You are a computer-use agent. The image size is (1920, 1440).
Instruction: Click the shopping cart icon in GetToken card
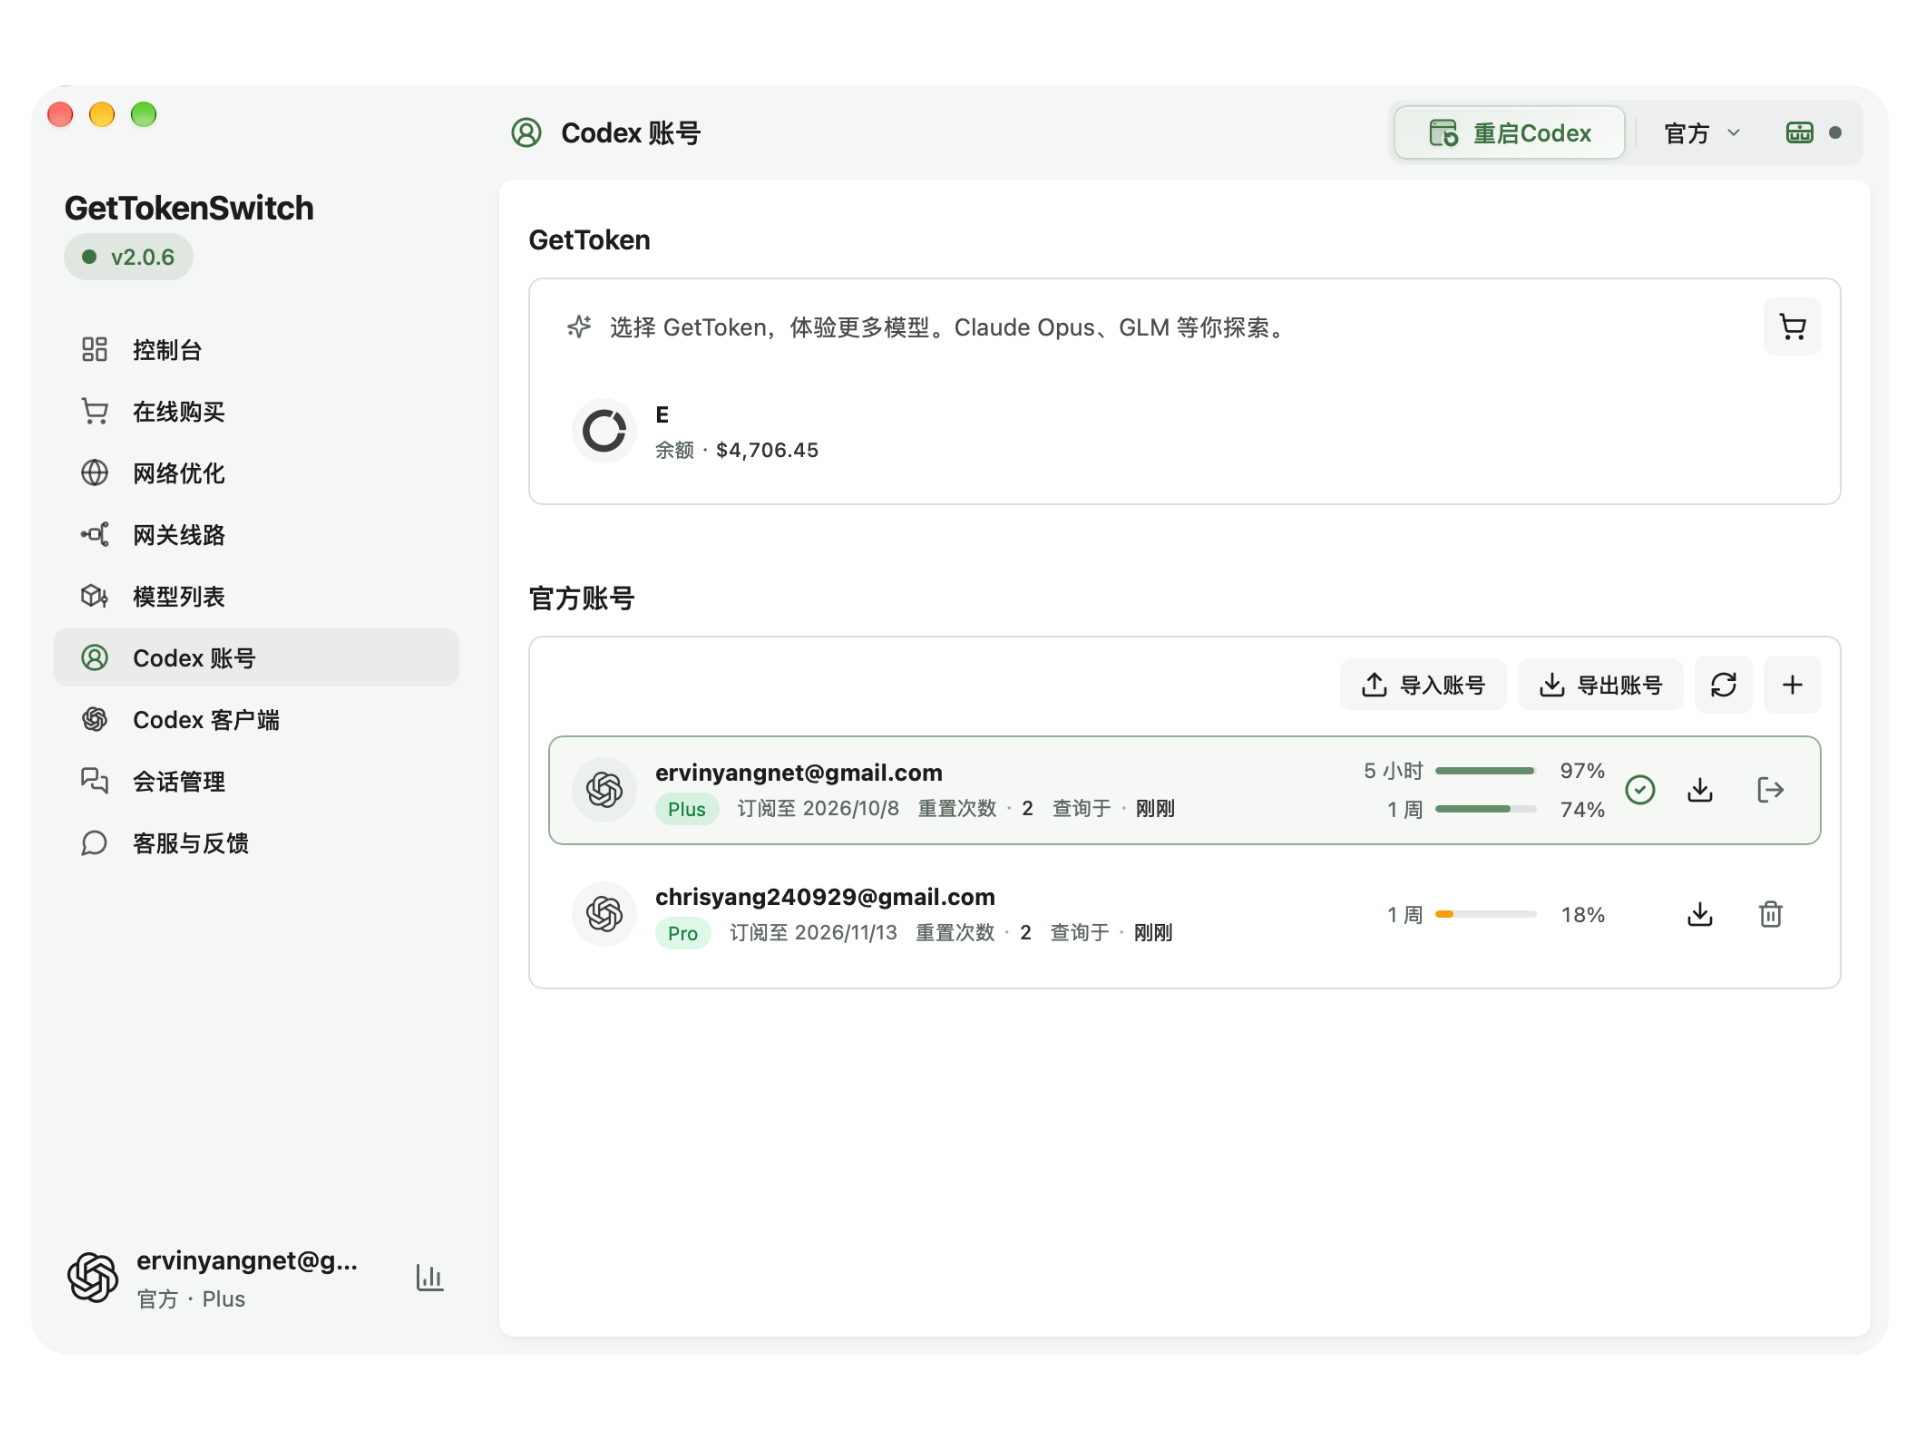1792,327
